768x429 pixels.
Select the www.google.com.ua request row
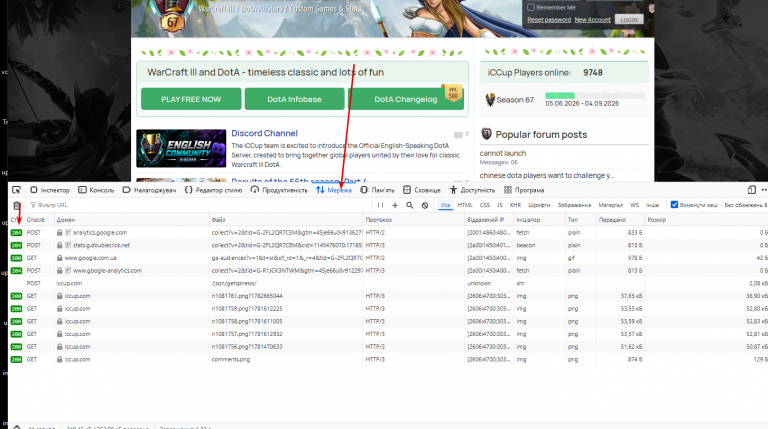(388, 258)
